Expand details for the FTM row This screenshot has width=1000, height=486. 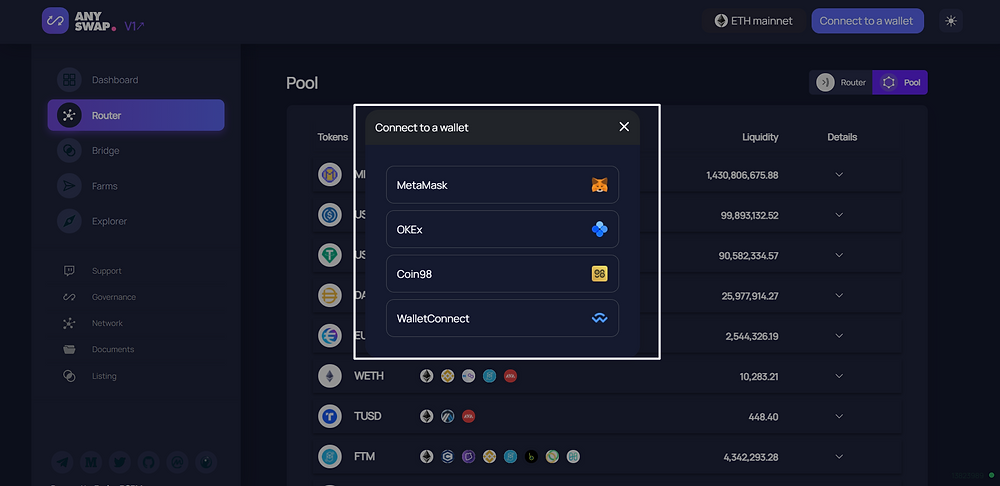tap(839, 457)
